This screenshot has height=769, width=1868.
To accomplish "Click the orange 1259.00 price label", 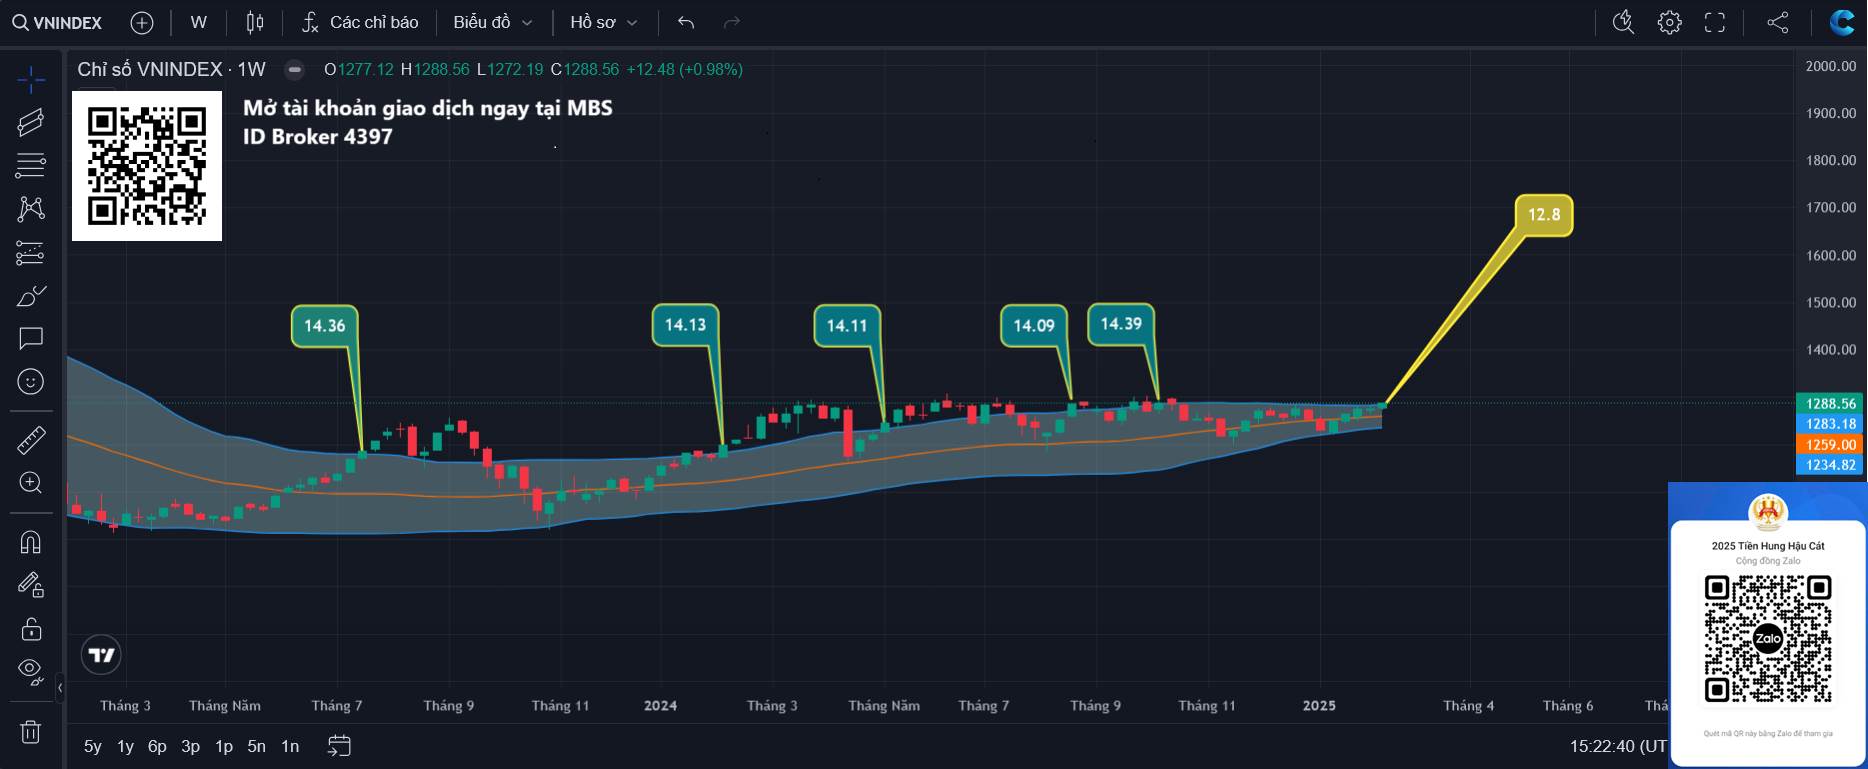I will tap(1830, 445).
